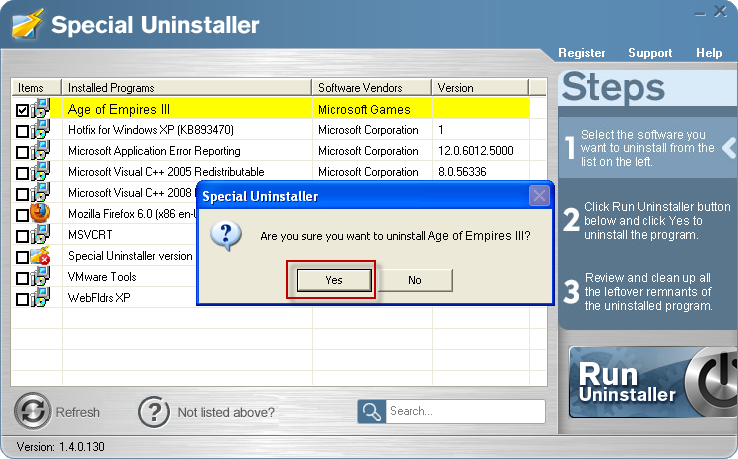The height and width of the screenshot is (459, 738).
Task: Click the Not listed above? link
Action: click(226, 412)
